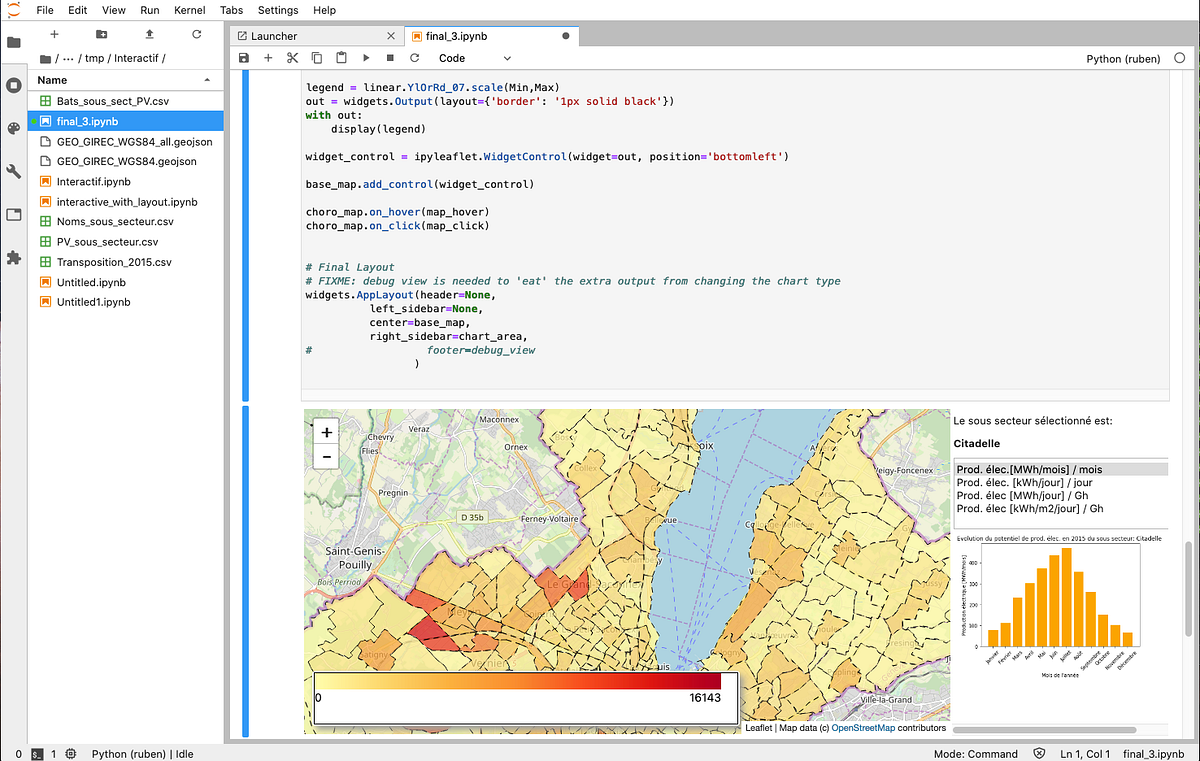The width and height of the screenshot is (1200, 761).
Task: Restart the kernel with the refresh icon
Action: point(414,58)
